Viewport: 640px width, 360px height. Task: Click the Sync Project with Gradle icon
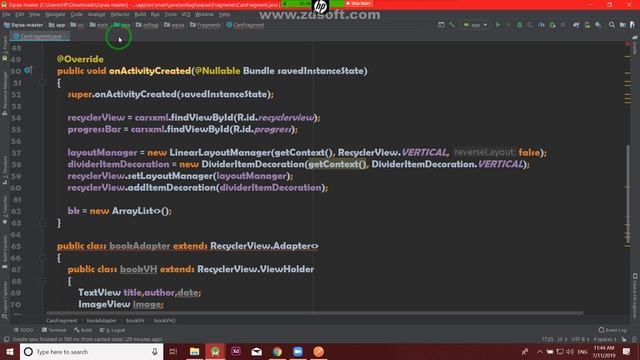[576, 25]
